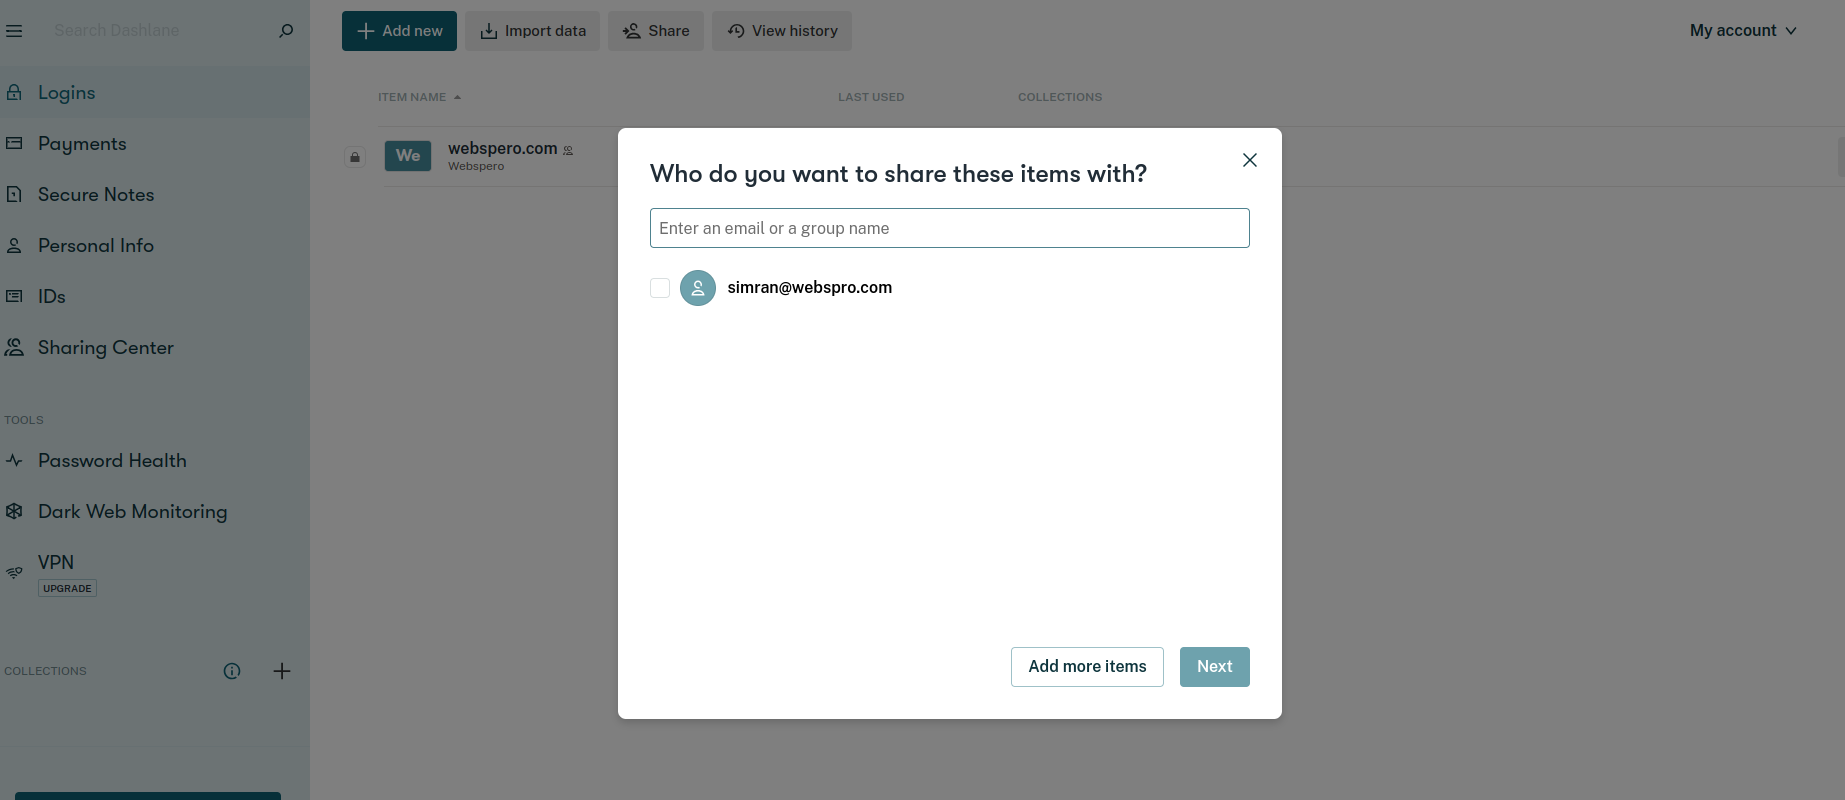Click the Import data button
The height and width of the screenshot is (800, 1845).
[532, 31]
